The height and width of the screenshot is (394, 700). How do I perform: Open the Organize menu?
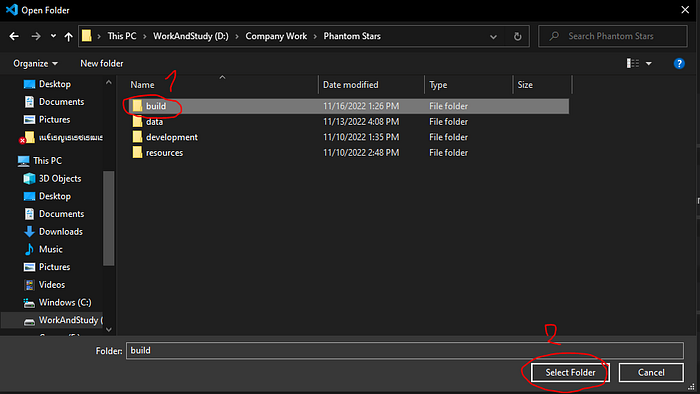tap(35, 63)
